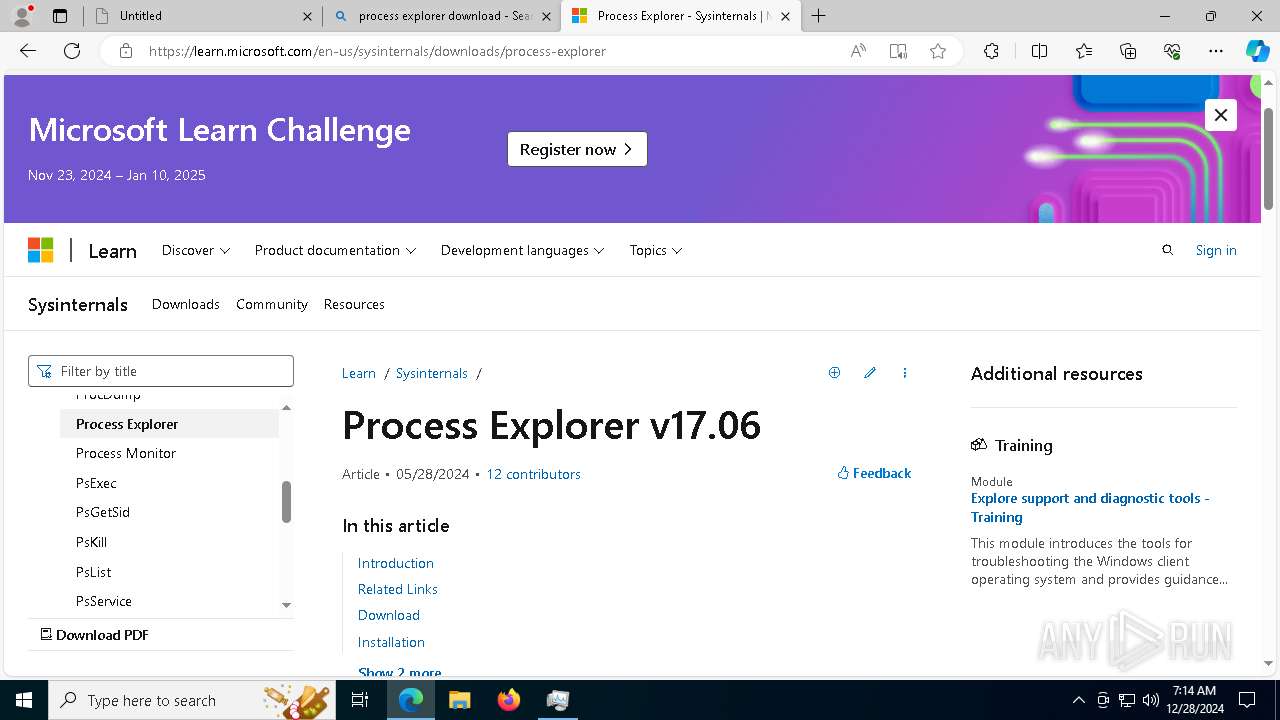Close the Process Explorer Sysinternals tab
This screenshot has height=720, width=1280.
point(785,16)
